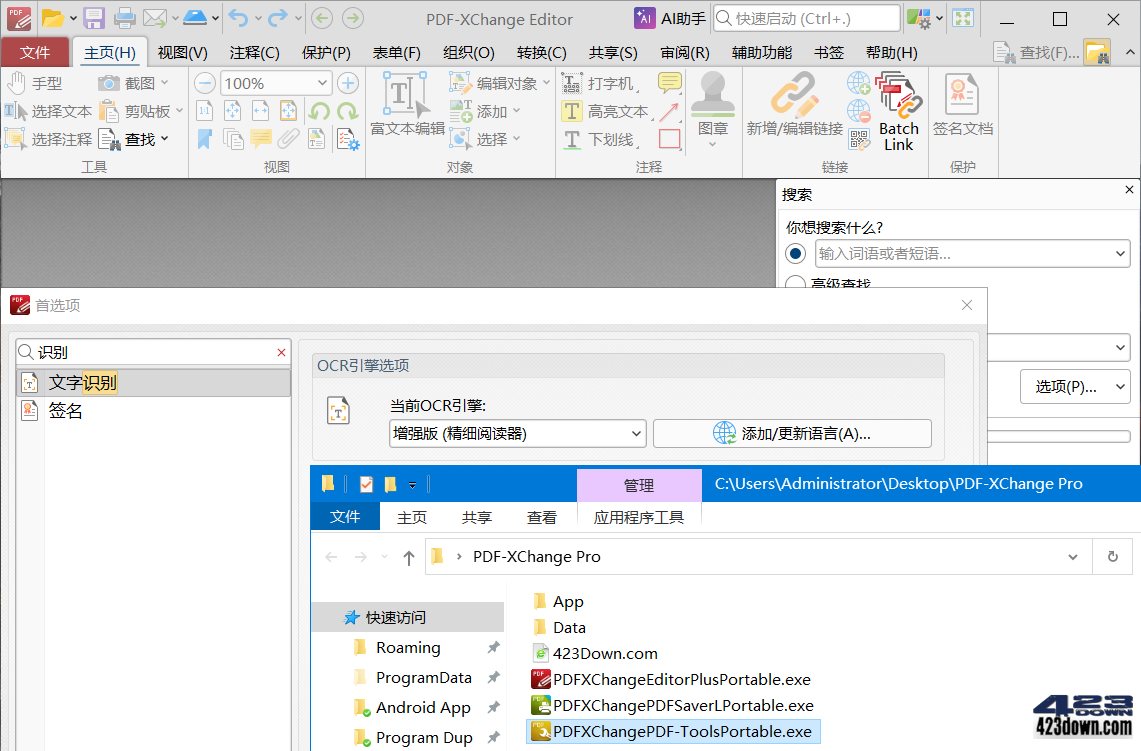1141x751 pixels.
Task: Select the red arrow annotation tool
Action: tap(669, 111)
